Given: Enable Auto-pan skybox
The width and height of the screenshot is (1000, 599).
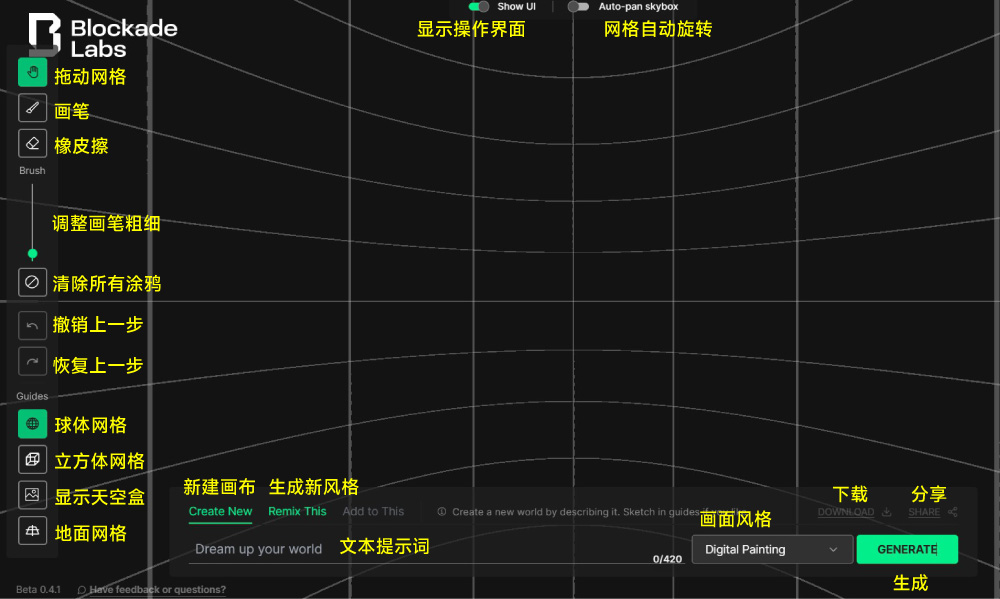Looking at the screenshot, I should pos(578,6).
